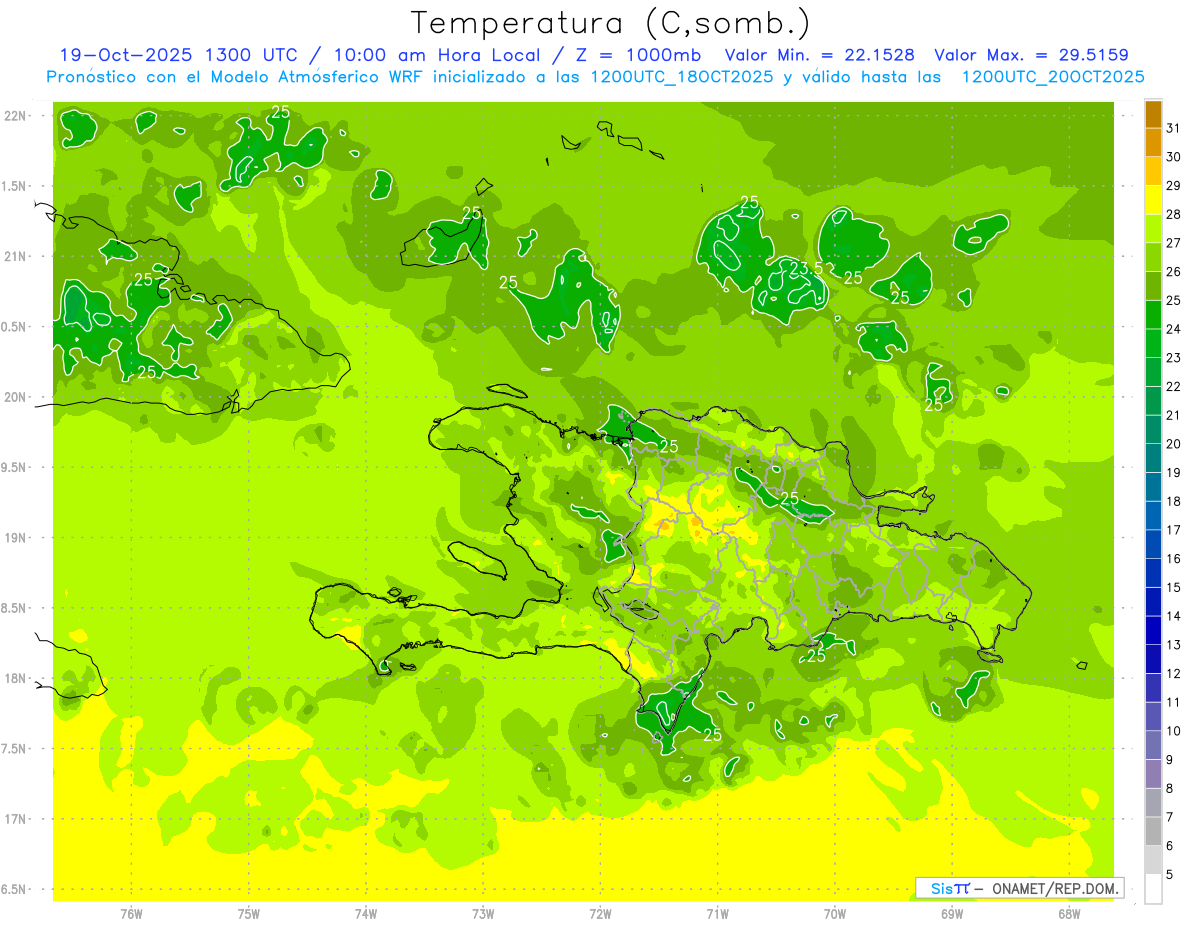Click the '31' legend value
This screenshot has height=927, width=1200.
(1174, 128)
